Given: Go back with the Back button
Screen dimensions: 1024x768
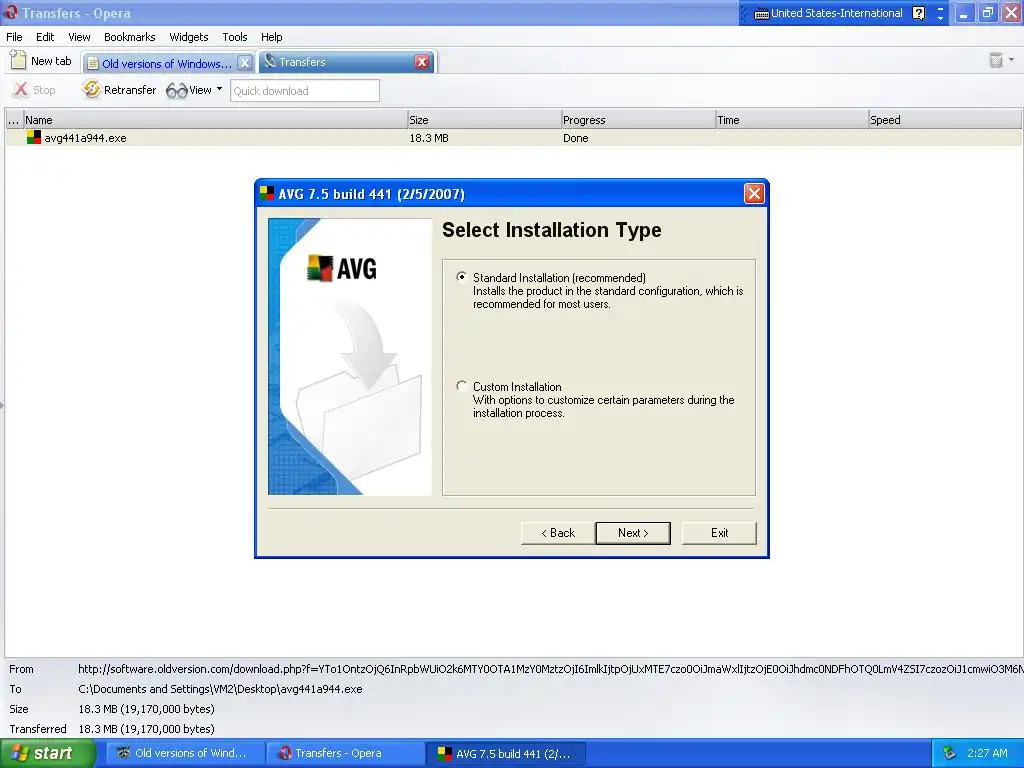Looking at the screenshot, I should [x=558, y=533].
